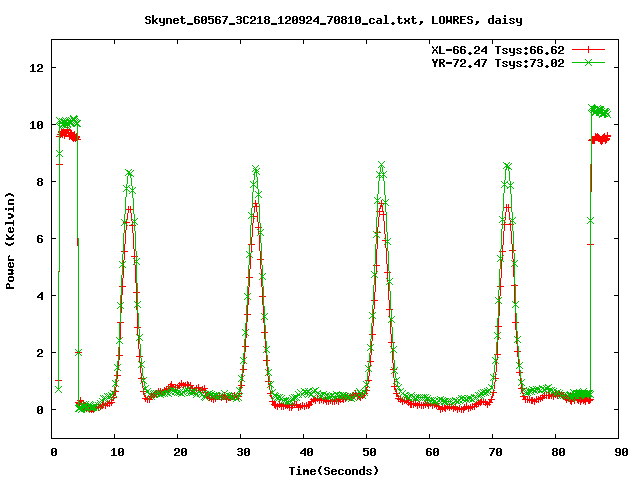Click the plot title Skynet_60567_3C218_120924_70810_cal.txt

281,20
